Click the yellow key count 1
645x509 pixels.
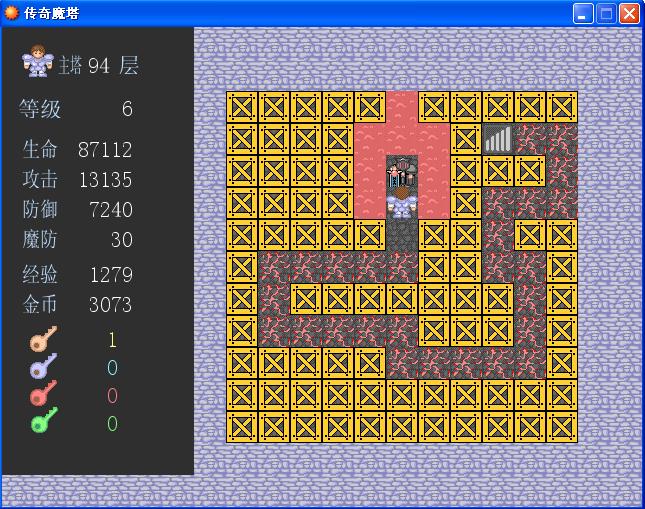click(112, 340)
